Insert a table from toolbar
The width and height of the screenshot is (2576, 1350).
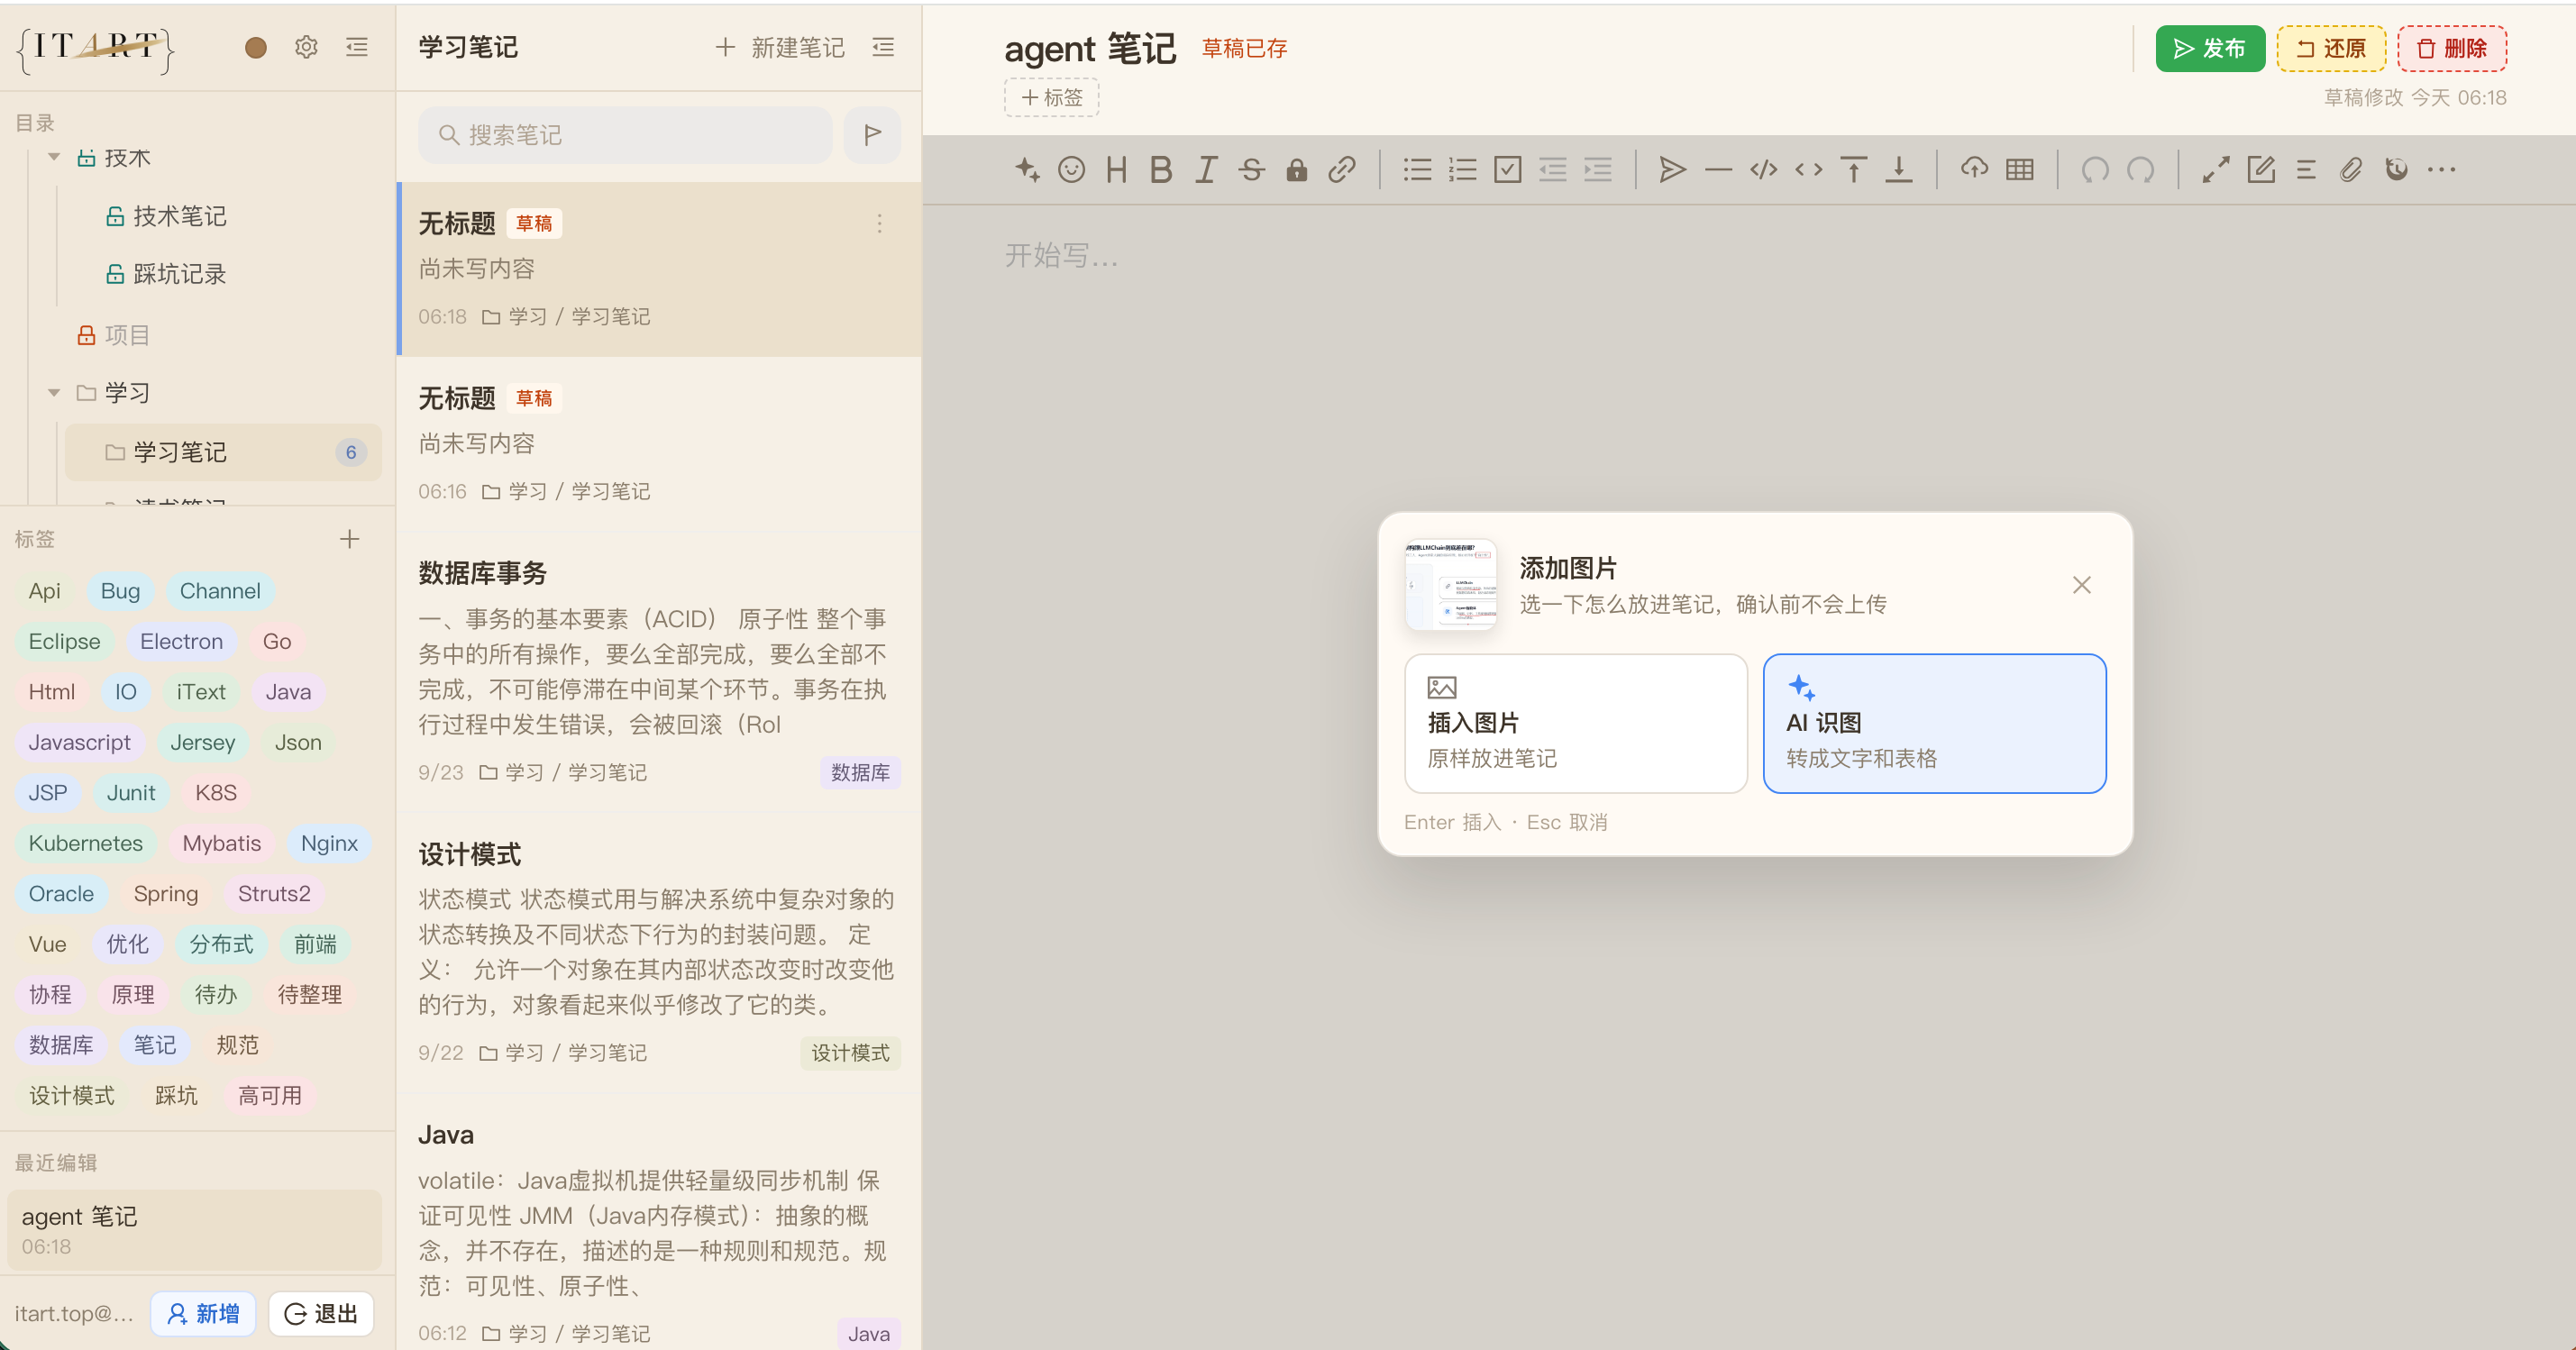point(2020,170)
